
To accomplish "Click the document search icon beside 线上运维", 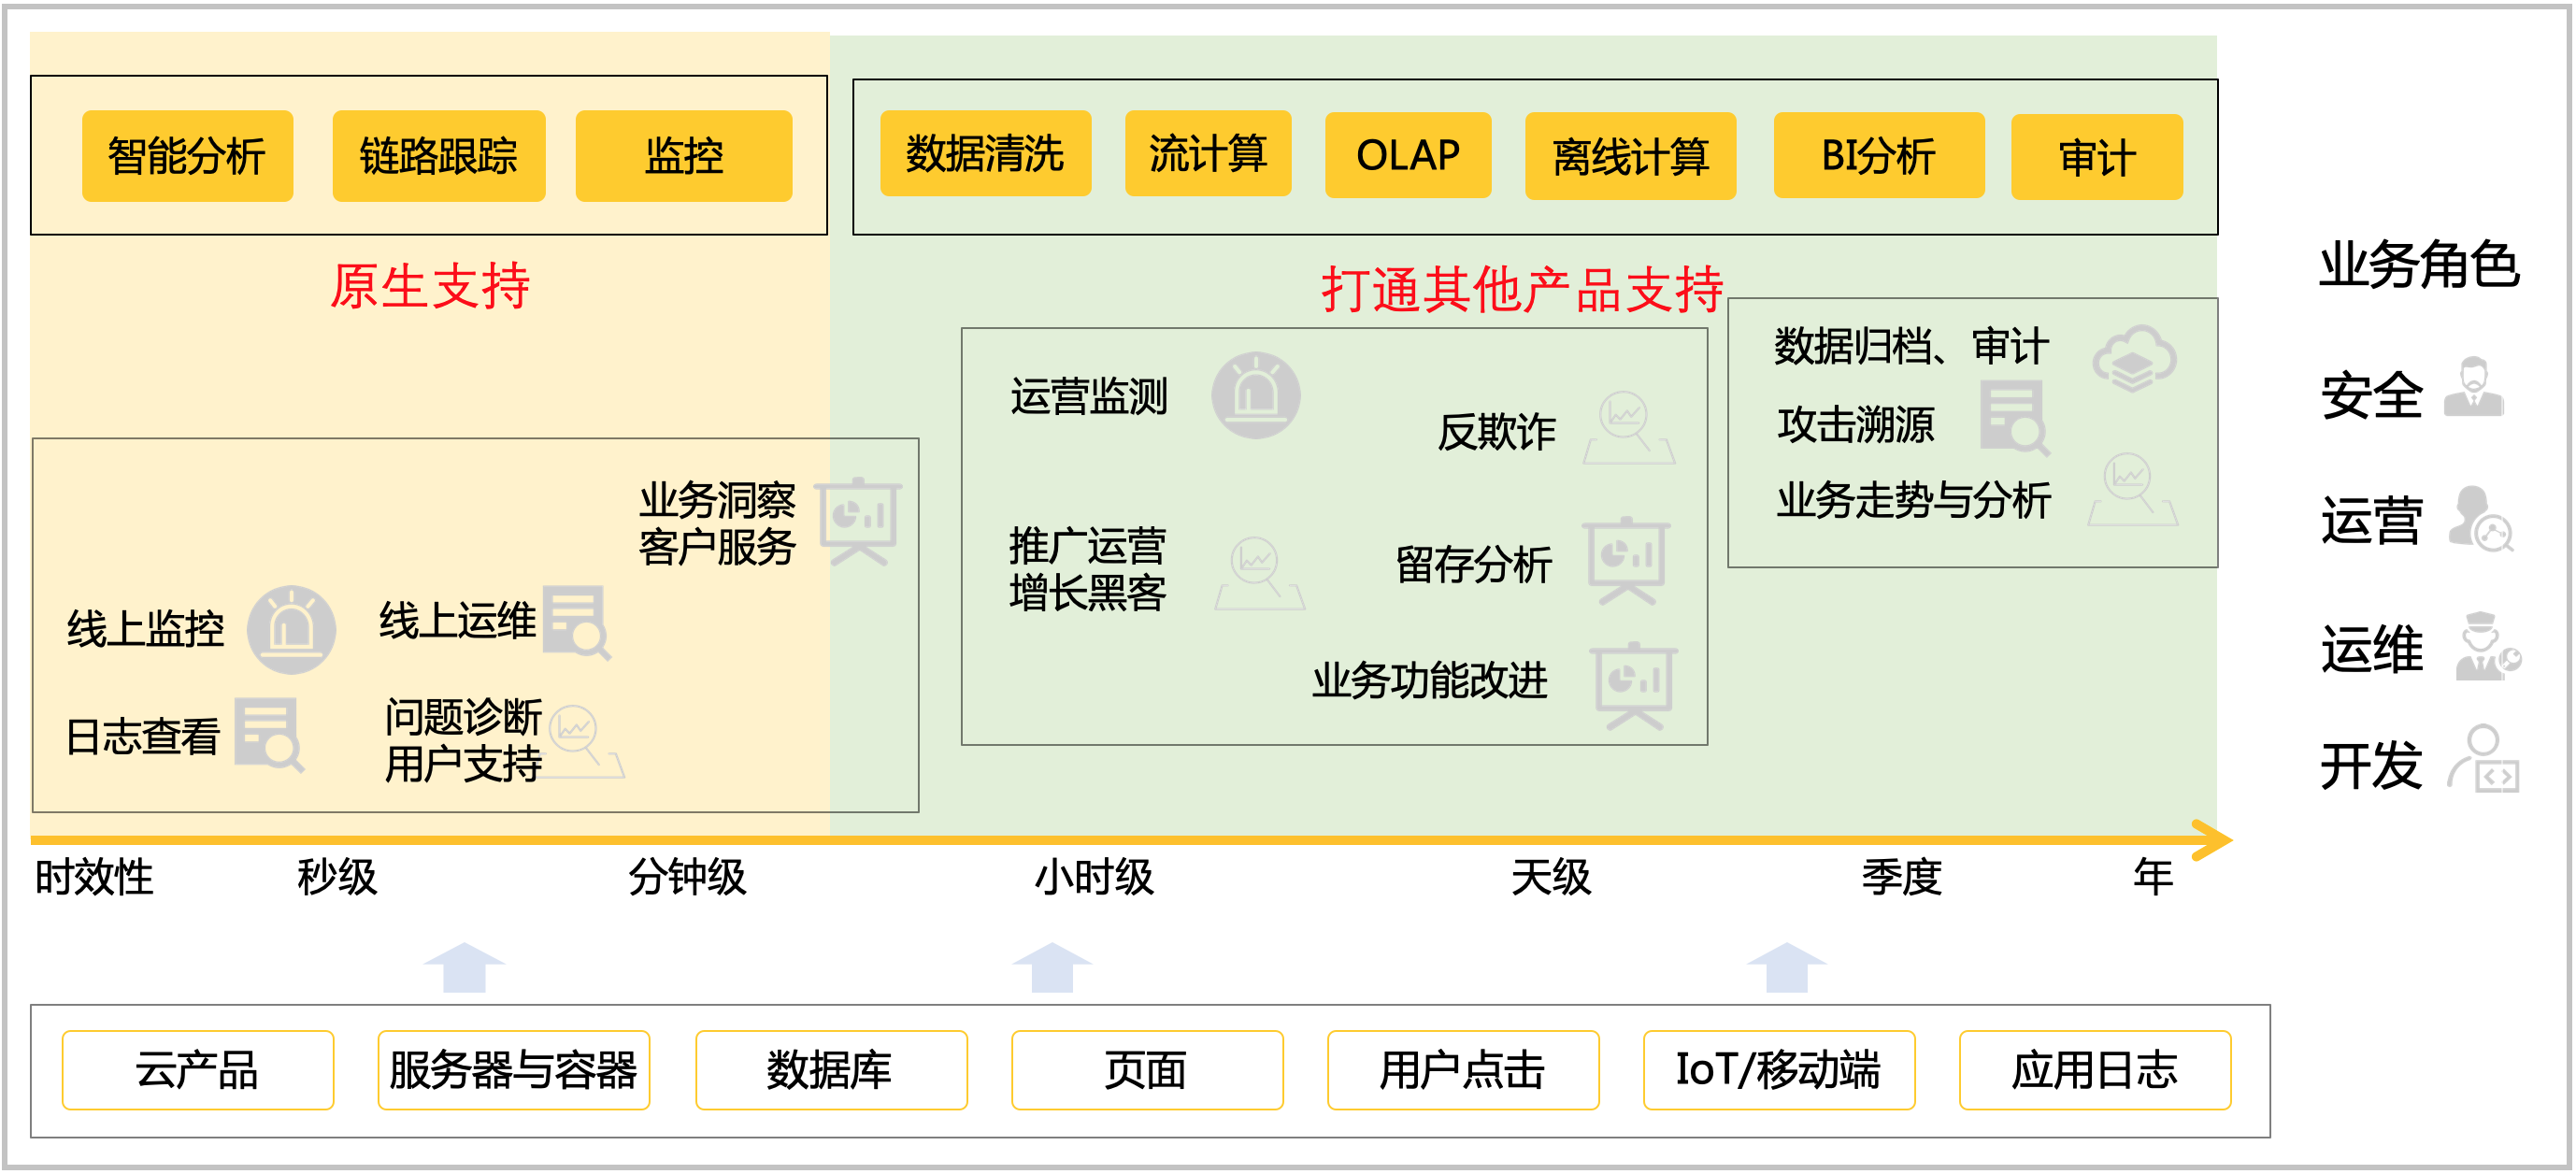I will point(576,623).
